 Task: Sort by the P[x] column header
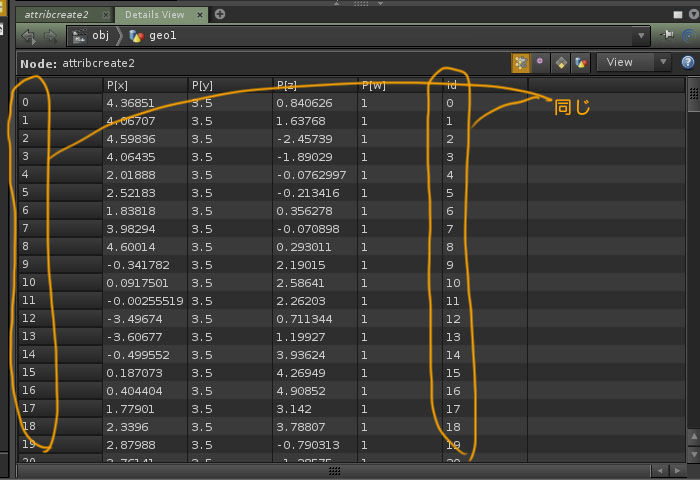coord(145,85)
